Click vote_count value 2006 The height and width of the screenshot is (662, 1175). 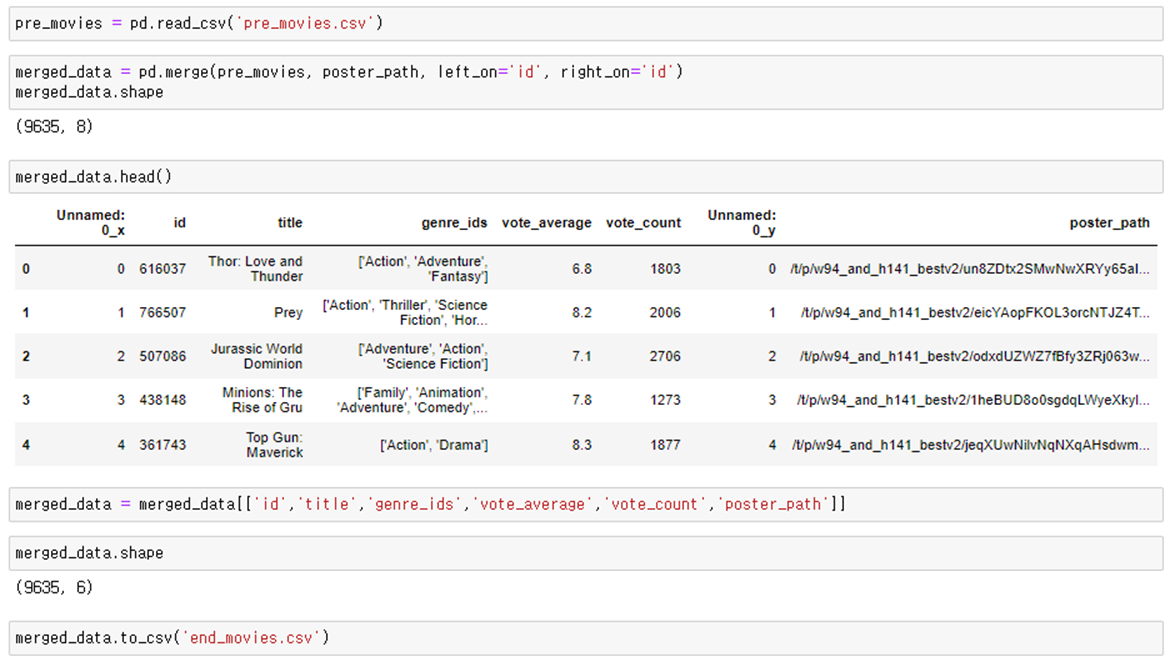pos(665,313)
